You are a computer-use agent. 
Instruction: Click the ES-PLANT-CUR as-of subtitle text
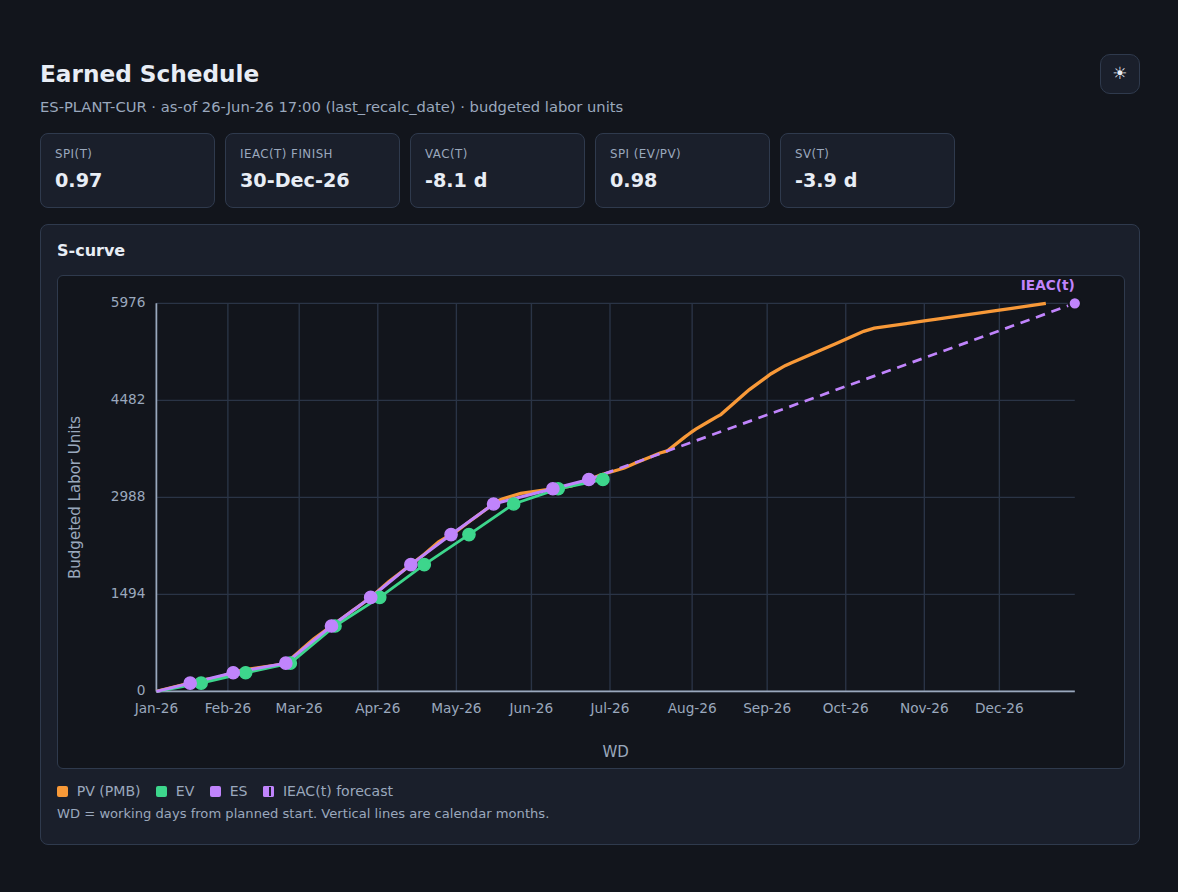point(331,107)
